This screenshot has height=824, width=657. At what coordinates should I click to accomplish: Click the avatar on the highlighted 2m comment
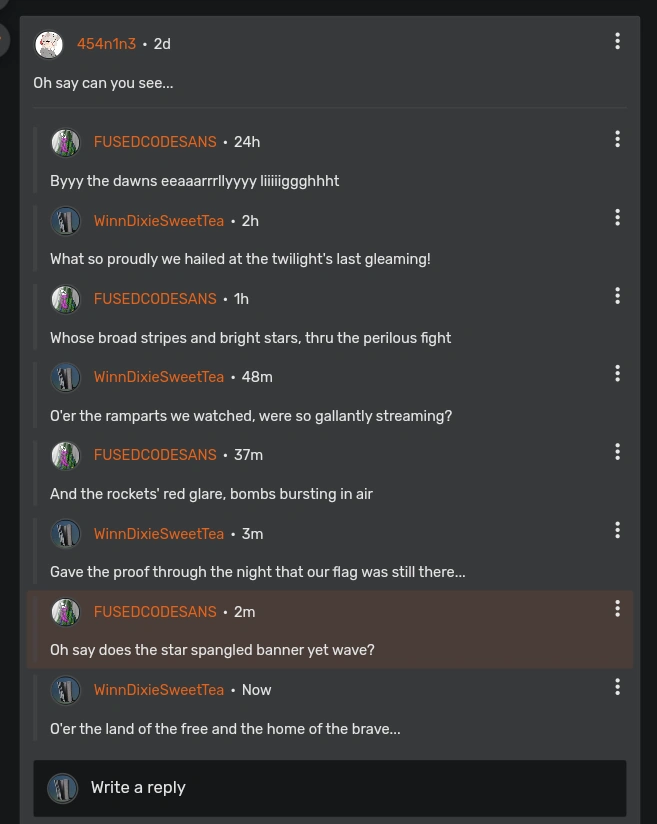click(x=66, y=612)
